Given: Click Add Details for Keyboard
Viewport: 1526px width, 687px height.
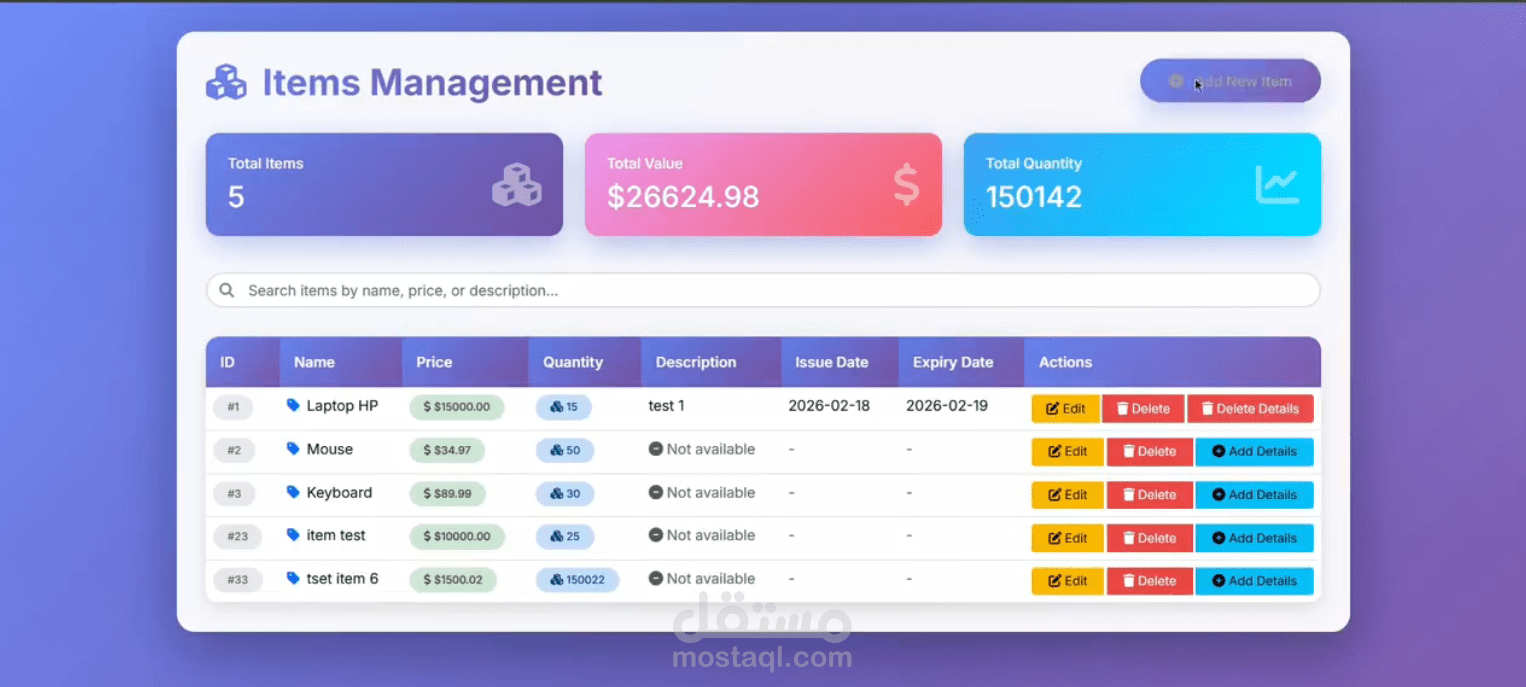Looking at the screenshot, I should click(1254, 494).
